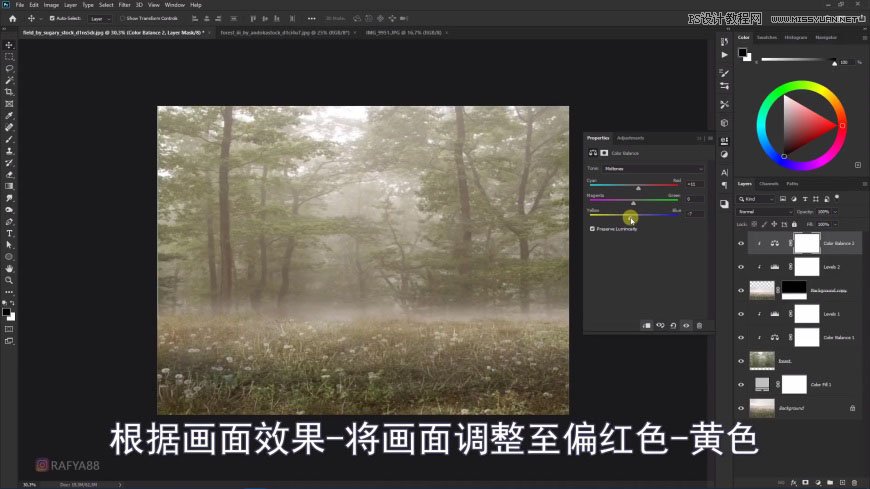Click the Cyan-Red slider handle
The height and width of the screenshot is (489, 870).
point(638,188)
